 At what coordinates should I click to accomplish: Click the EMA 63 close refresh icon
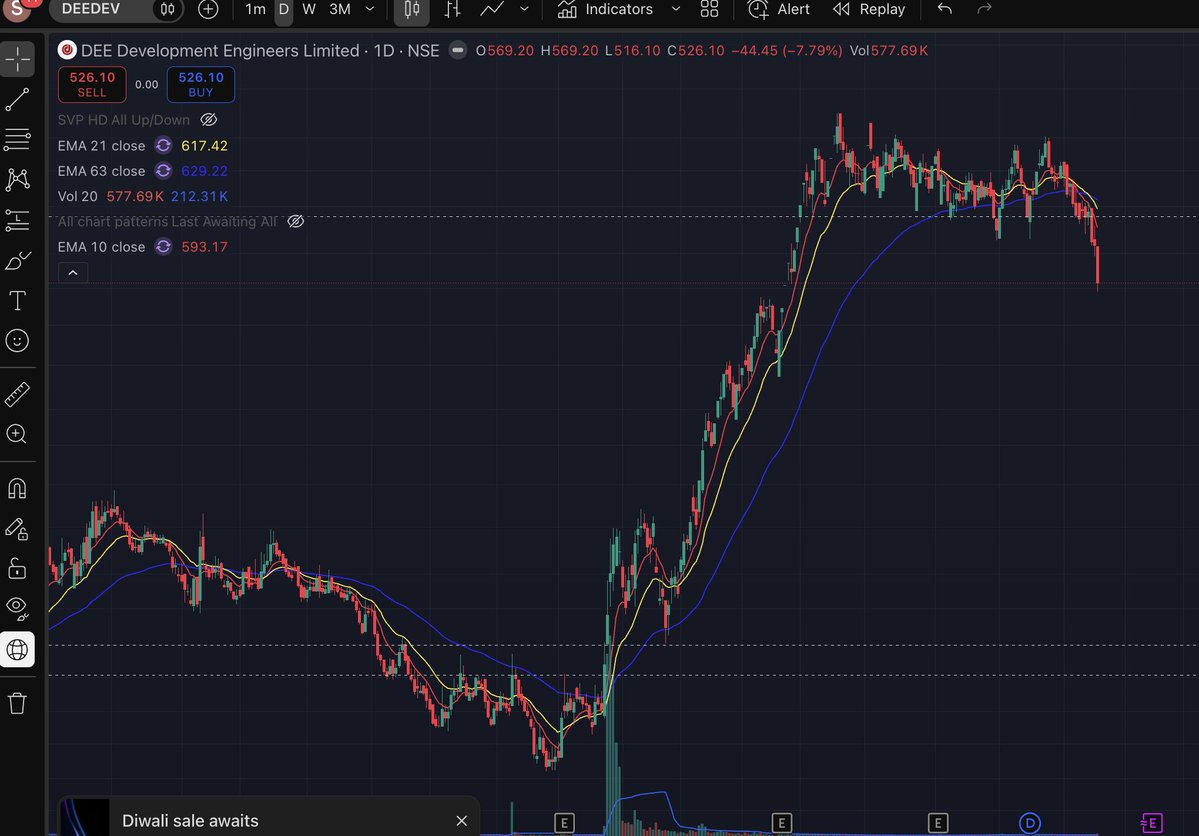pos(163,171)
